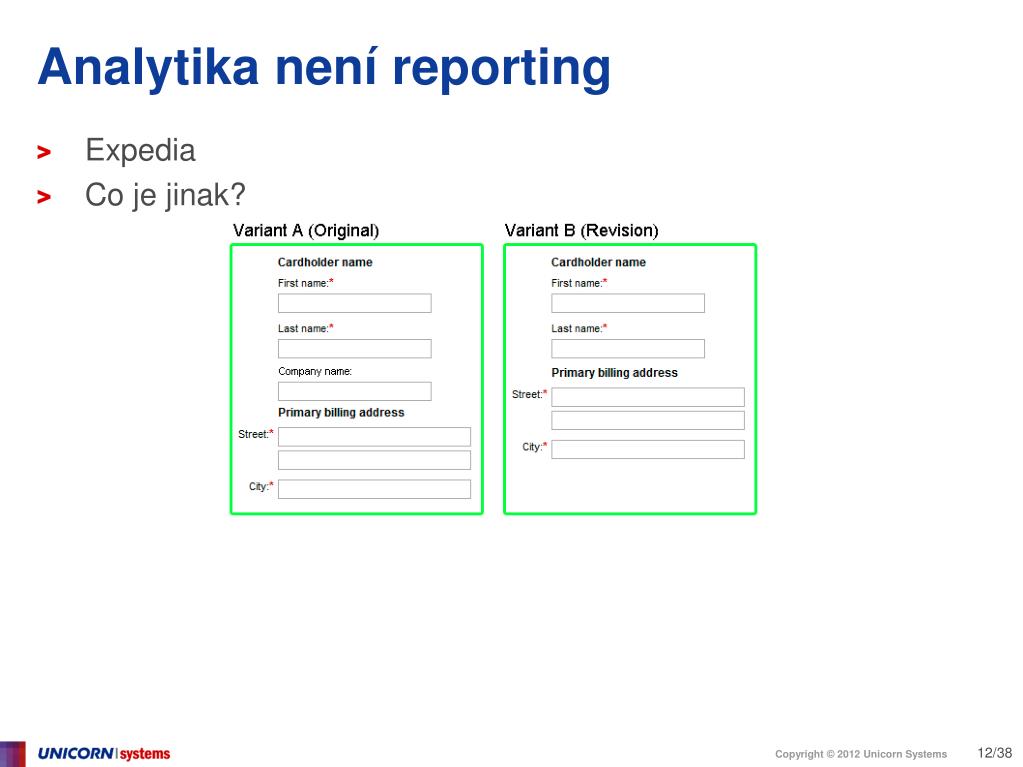
Task: Click the 'City:' label in Variant B
Action: click(x=534, y=447)
